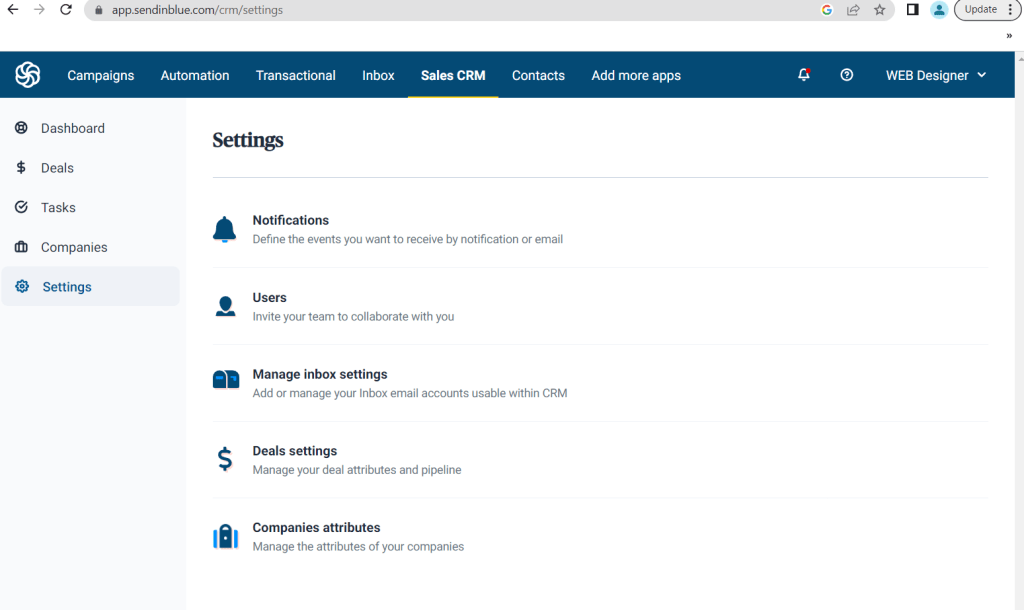
Task: Click the Companies attributes building icon
Action: [226, 537]
